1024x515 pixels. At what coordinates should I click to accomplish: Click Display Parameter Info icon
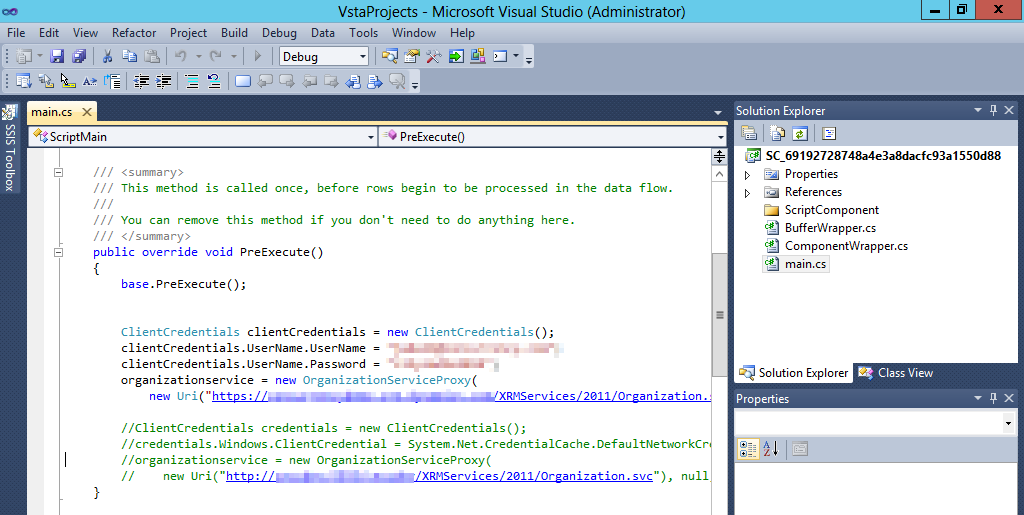(x=46, y=81)
